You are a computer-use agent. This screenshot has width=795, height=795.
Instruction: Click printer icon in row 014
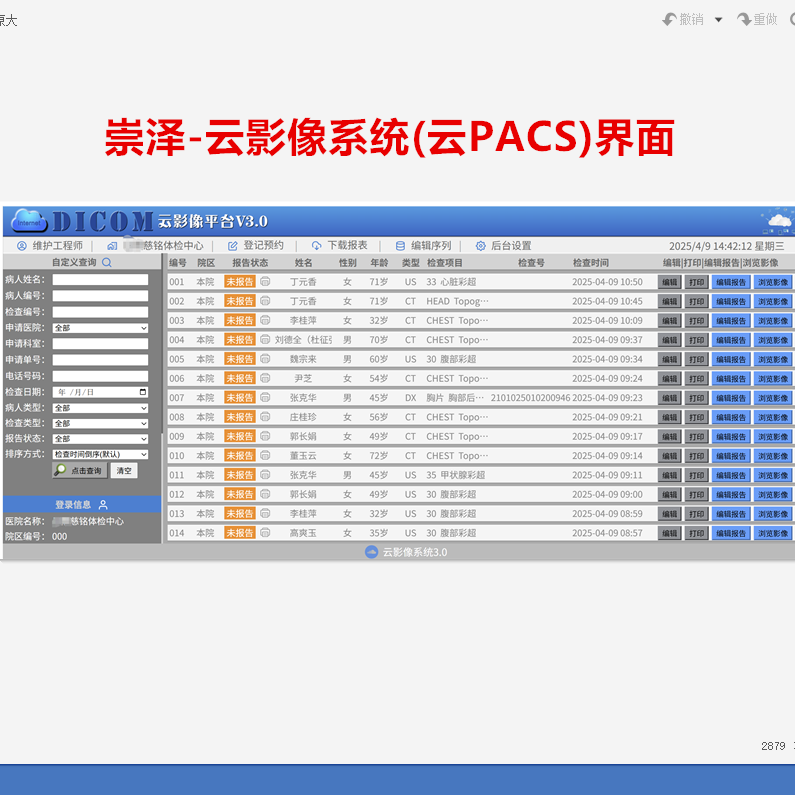coord(265,532)
